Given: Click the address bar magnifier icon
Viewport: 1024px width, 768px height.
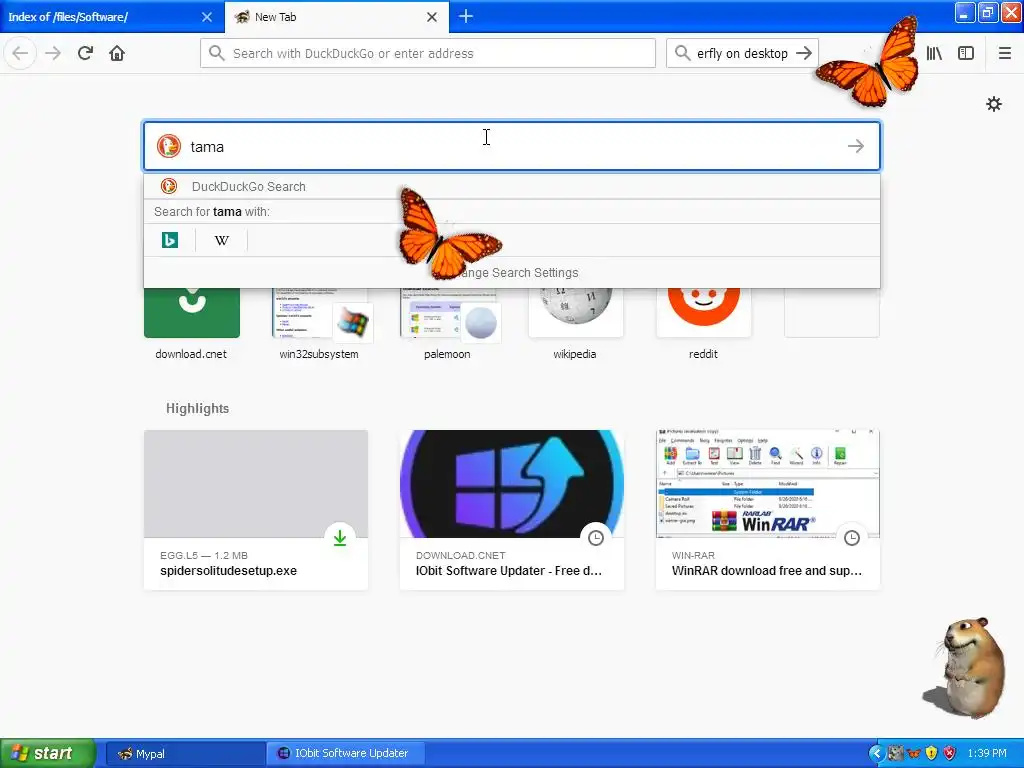Looking at the screenshot, I should [217, 53].
